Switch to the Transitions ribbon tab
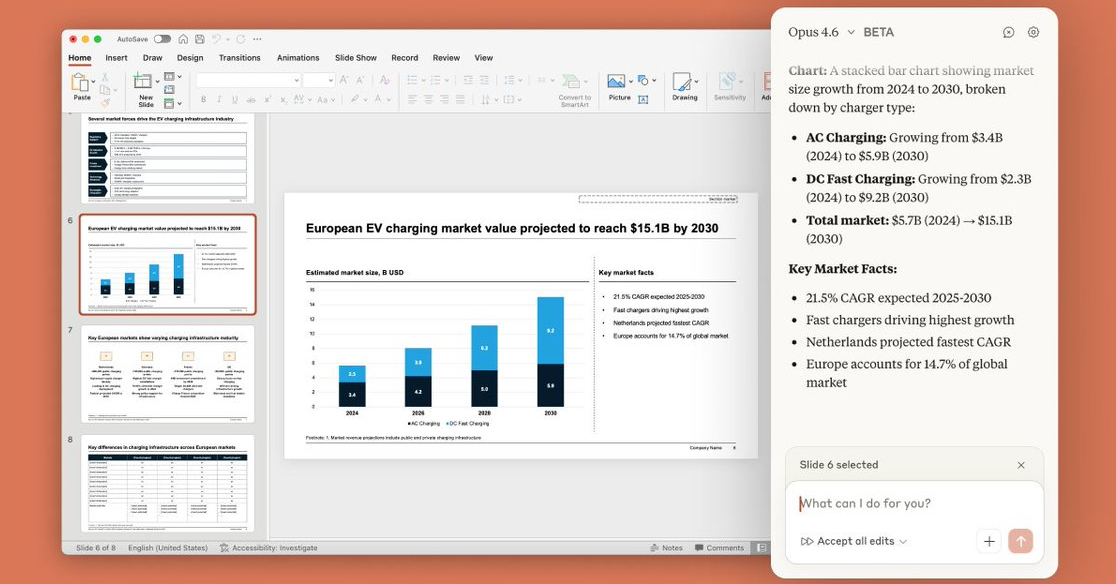 [x=239, y=58]
